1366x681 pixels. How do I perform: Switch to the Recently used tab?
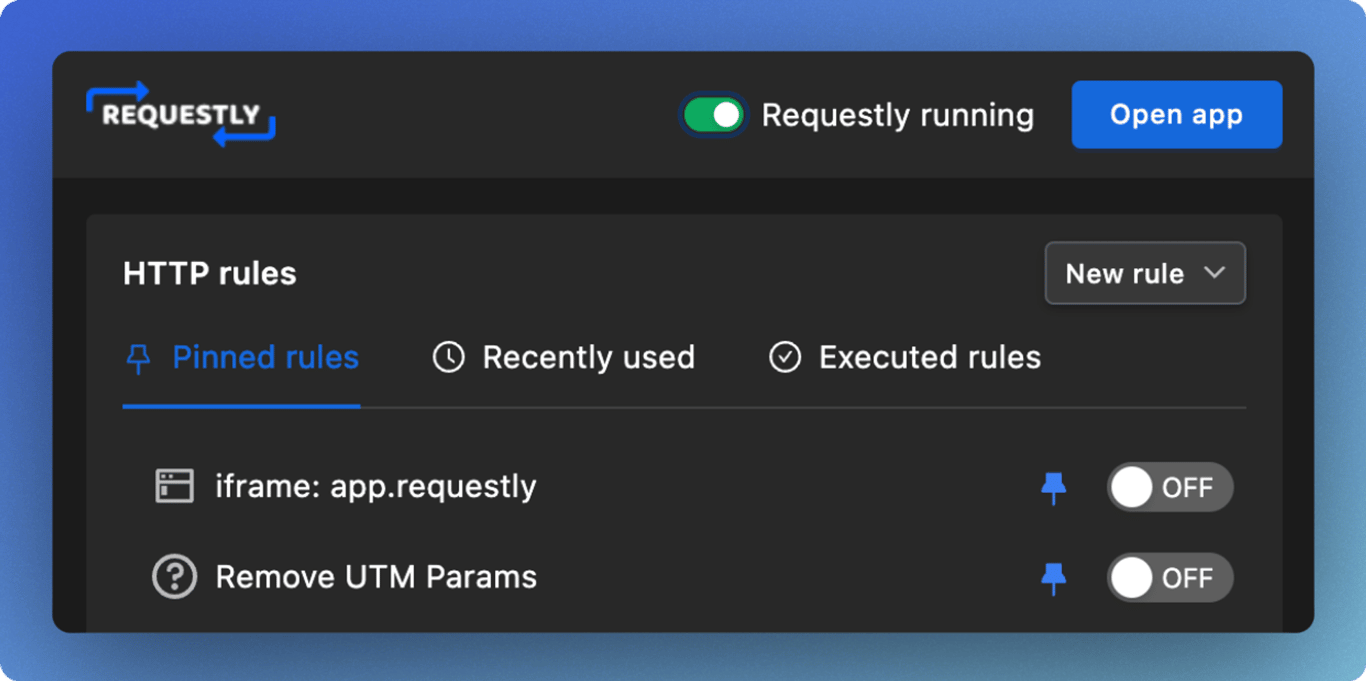tap(588, 358)
